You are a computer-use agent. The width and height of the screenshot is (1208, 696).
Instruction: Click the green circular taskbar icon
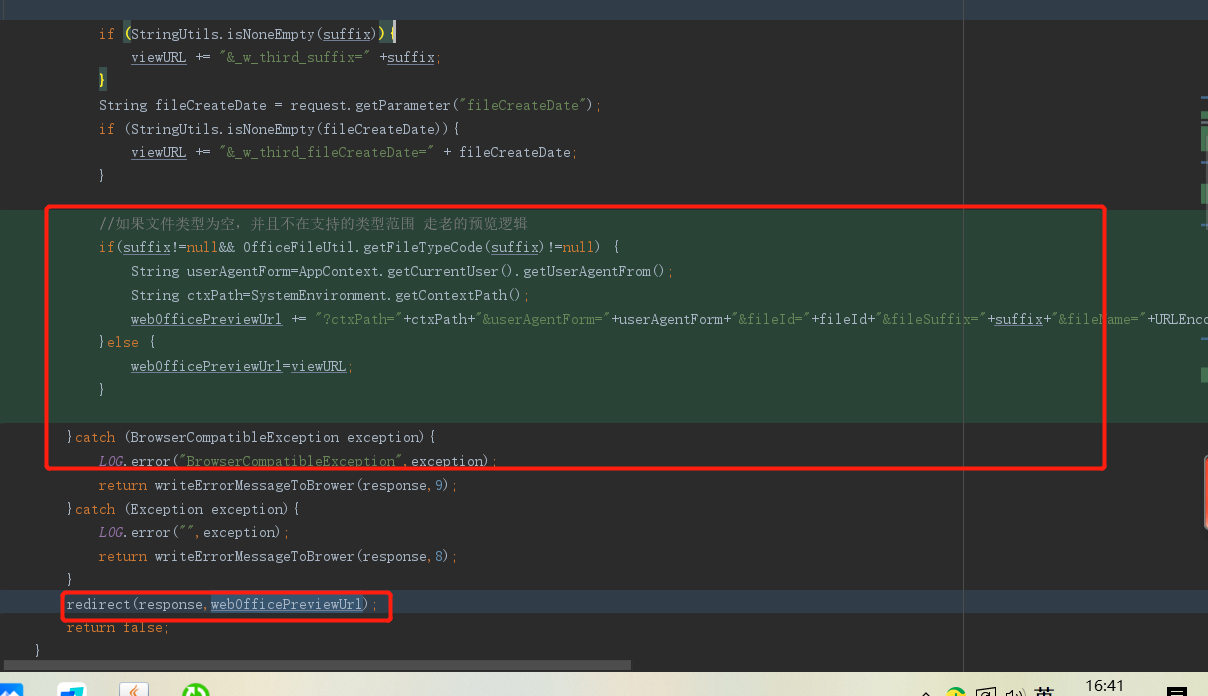tap(196, 690)
